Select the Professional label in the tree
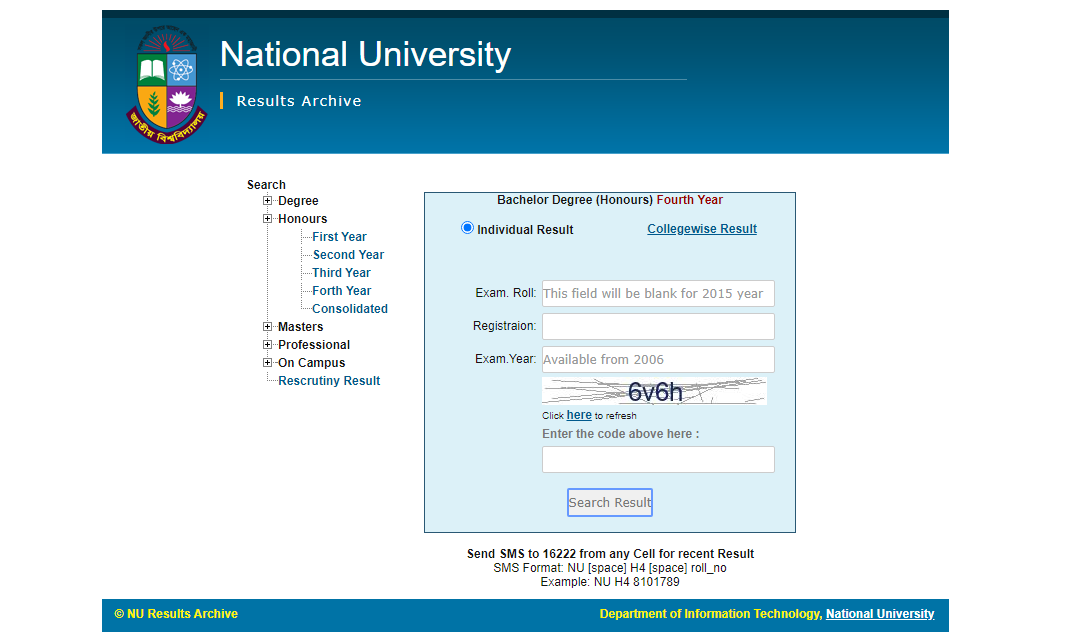The height and width of the screenshot is (638, 1067). [x=314, y=345]
